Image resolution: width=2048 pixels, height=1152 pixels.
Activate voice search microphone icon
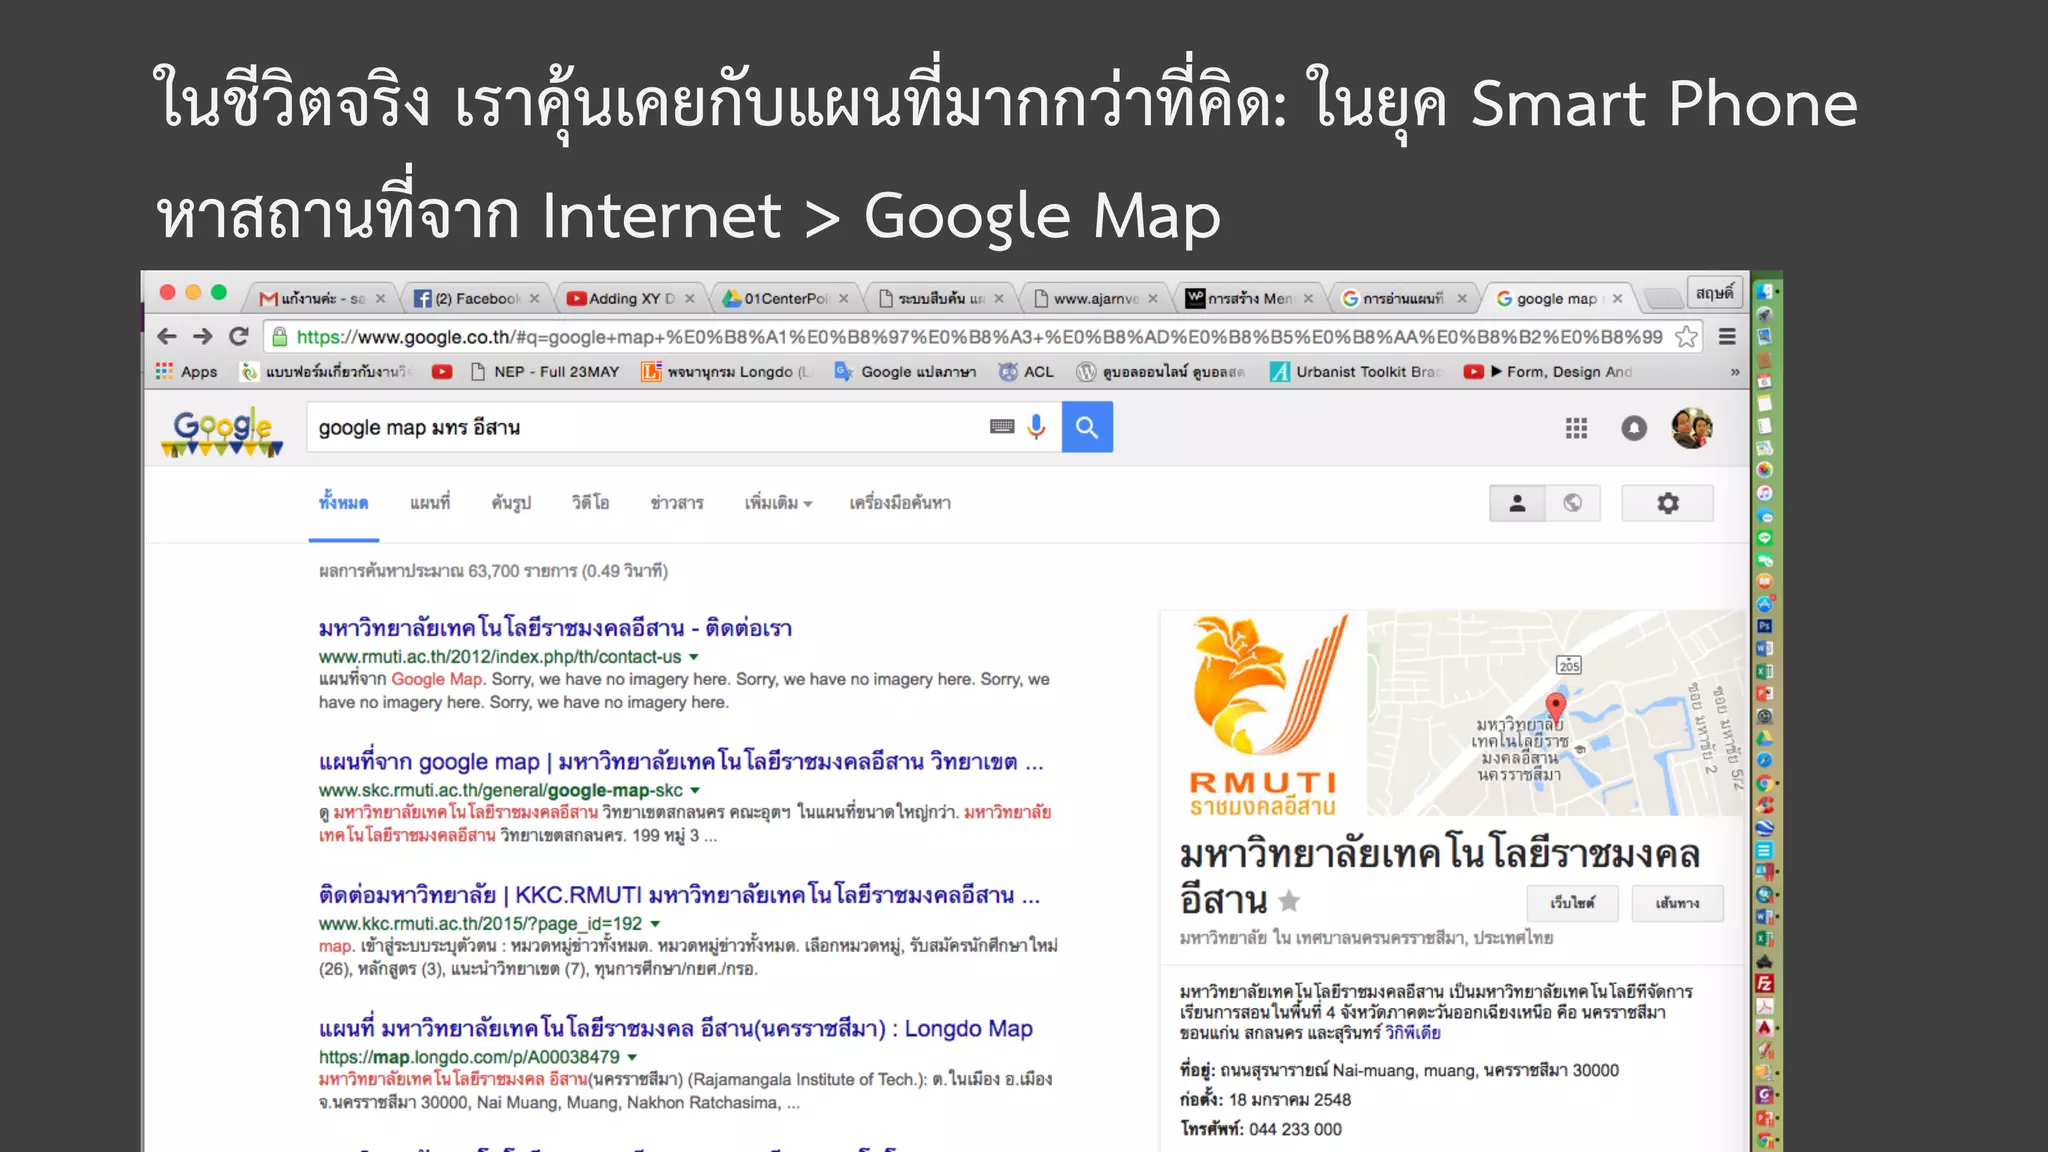[x=1036, y=427]
